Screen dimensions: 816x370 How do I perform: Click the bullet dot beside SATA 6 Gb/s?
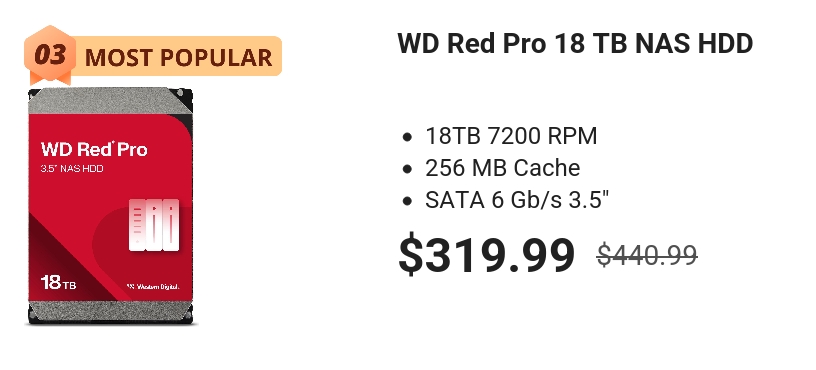click(x=407, y=201)
